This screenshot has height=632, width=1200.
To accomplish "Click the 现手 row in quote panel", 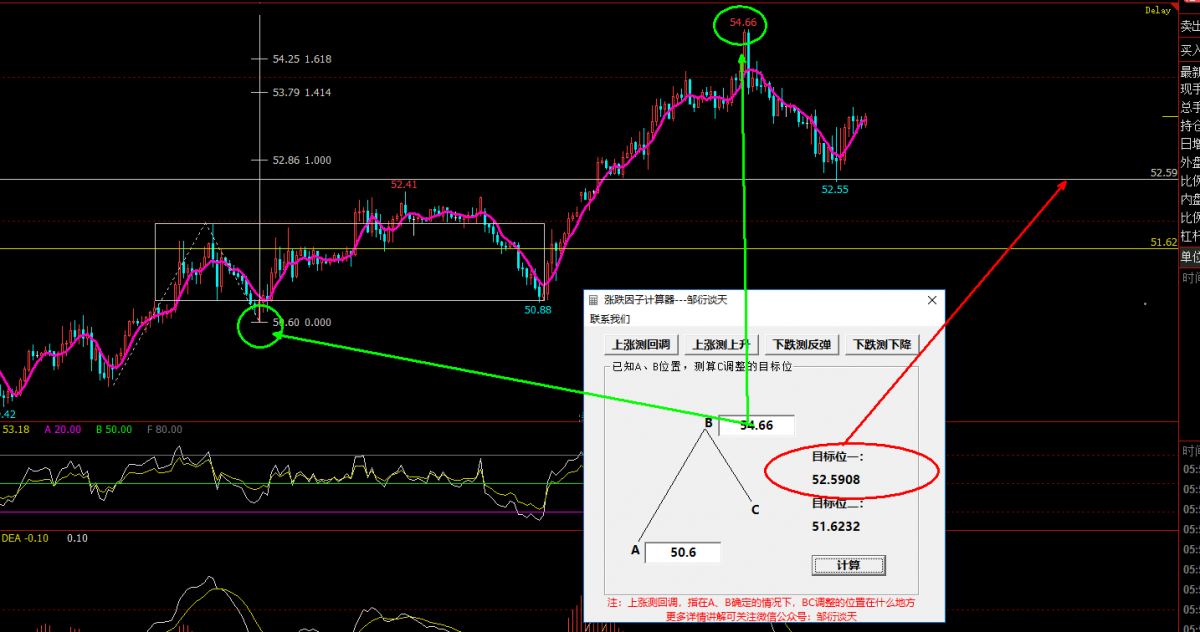I will [1190, 90].
